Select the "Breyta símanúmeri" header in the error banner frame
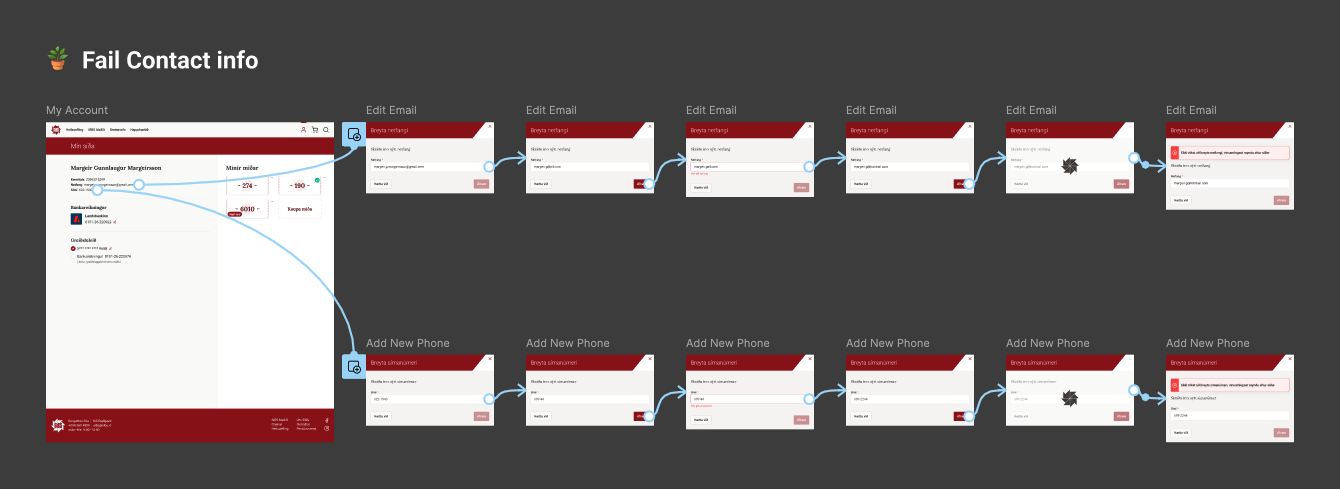This screenshot has height=489, width=1340. [1194, 362]
